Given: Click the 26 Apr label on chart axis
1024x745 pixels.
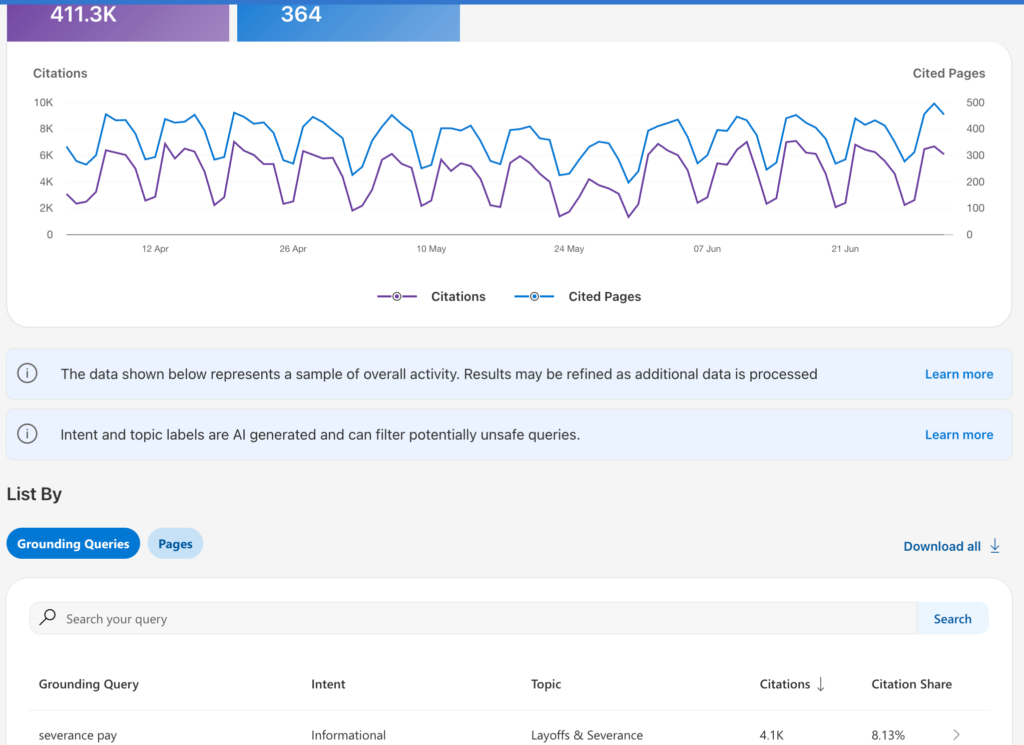Looking at the screenshot, I should [293, 249].
